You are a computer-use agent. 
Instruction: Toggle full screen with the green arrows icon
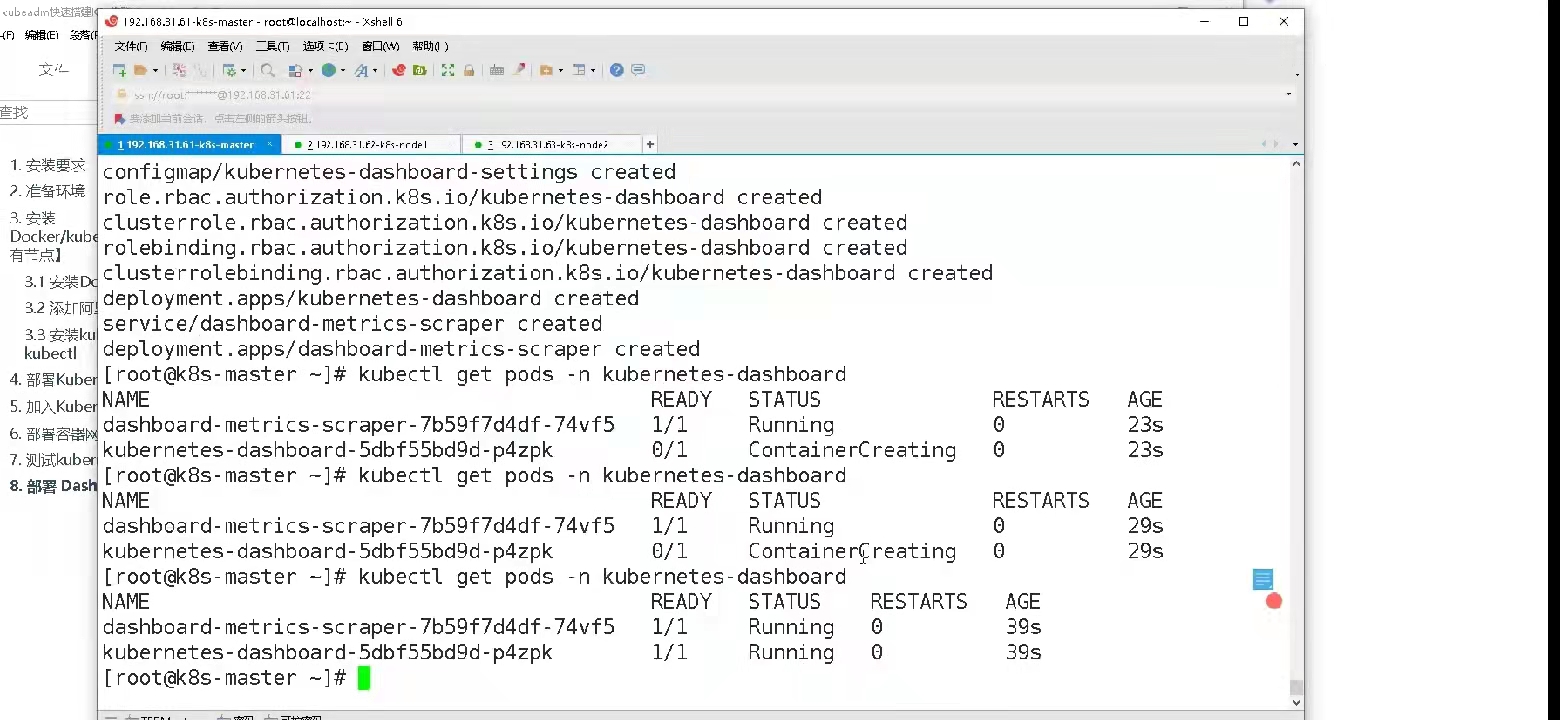pyautogui.click(x=447, y=70)
